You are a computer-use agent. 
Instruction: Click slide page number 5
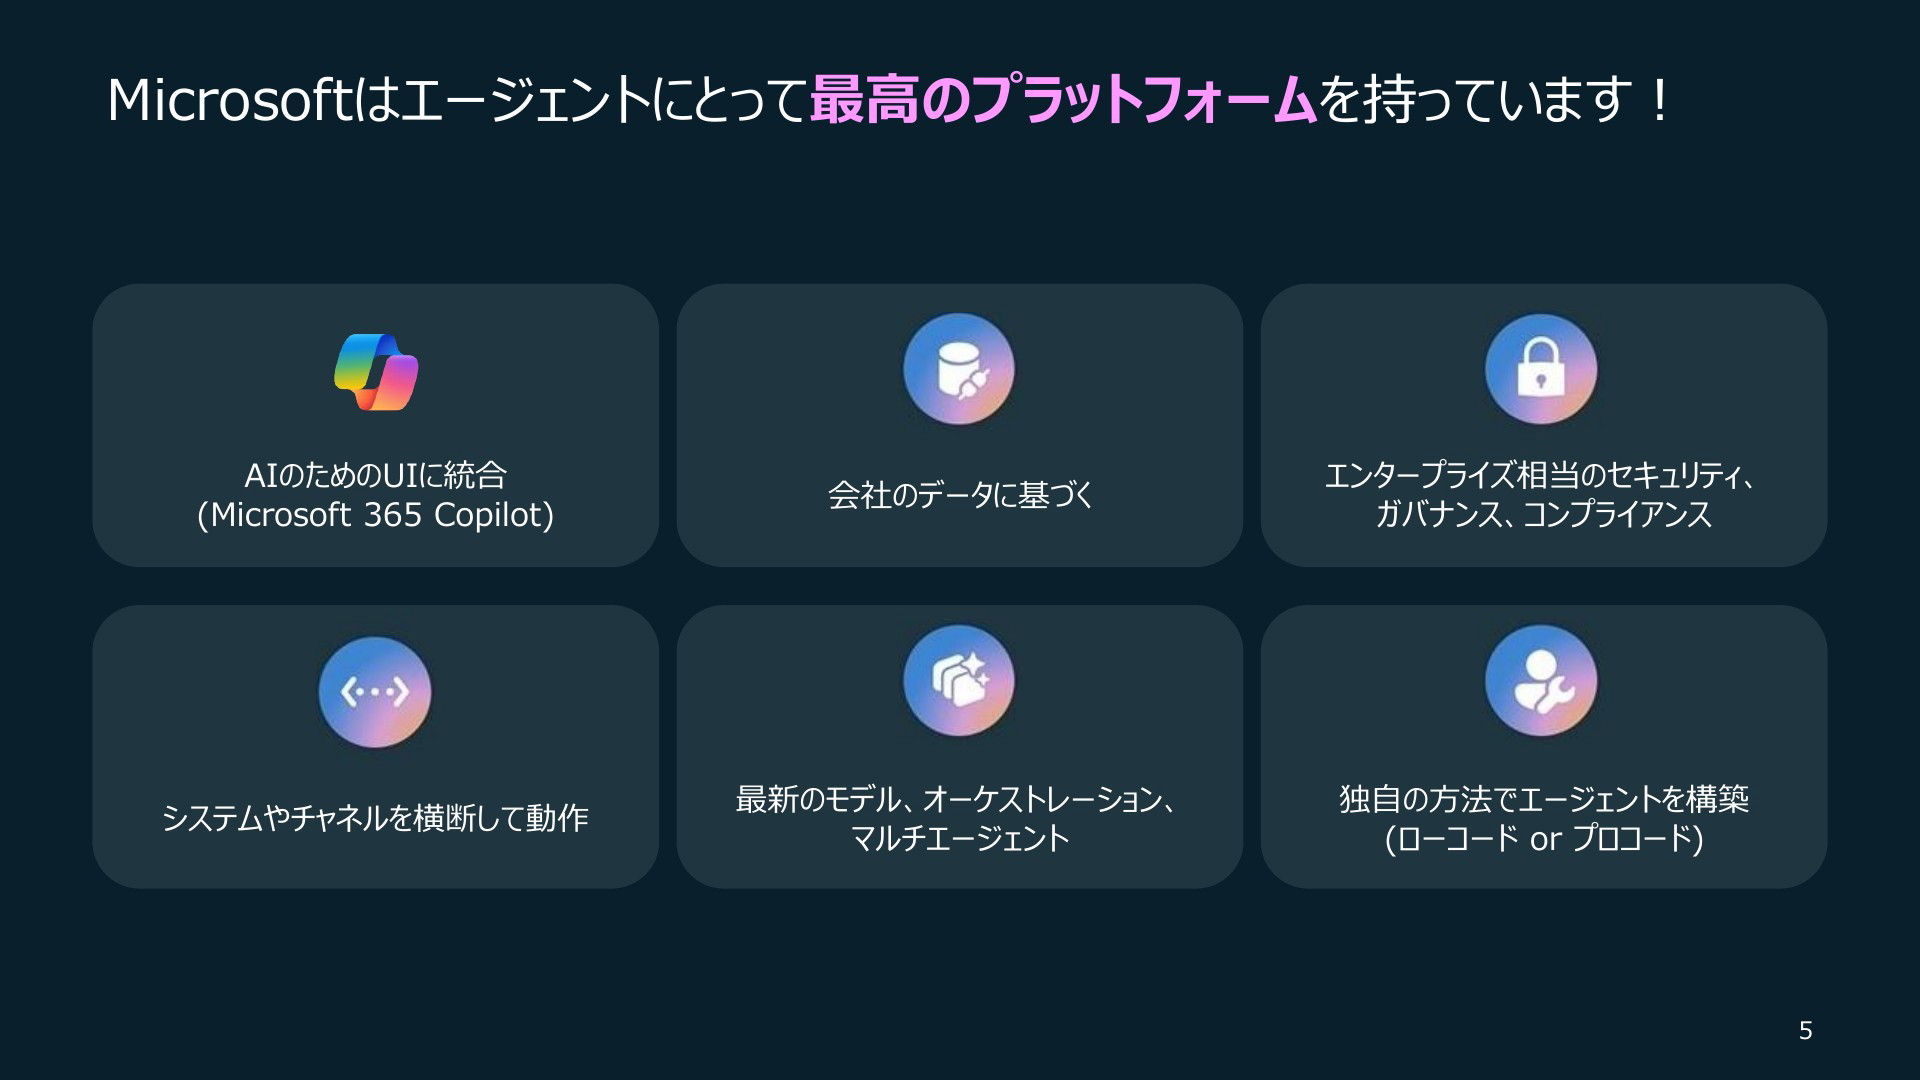click(1805, 1030)
